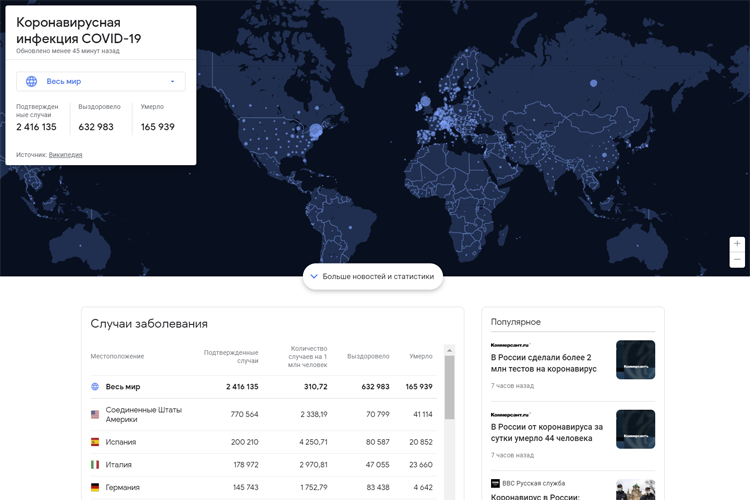Screen dimensions: 750x500
Task: Click the large US east coast case bubble
Action: pyautogui.click(x=316, y=130)
